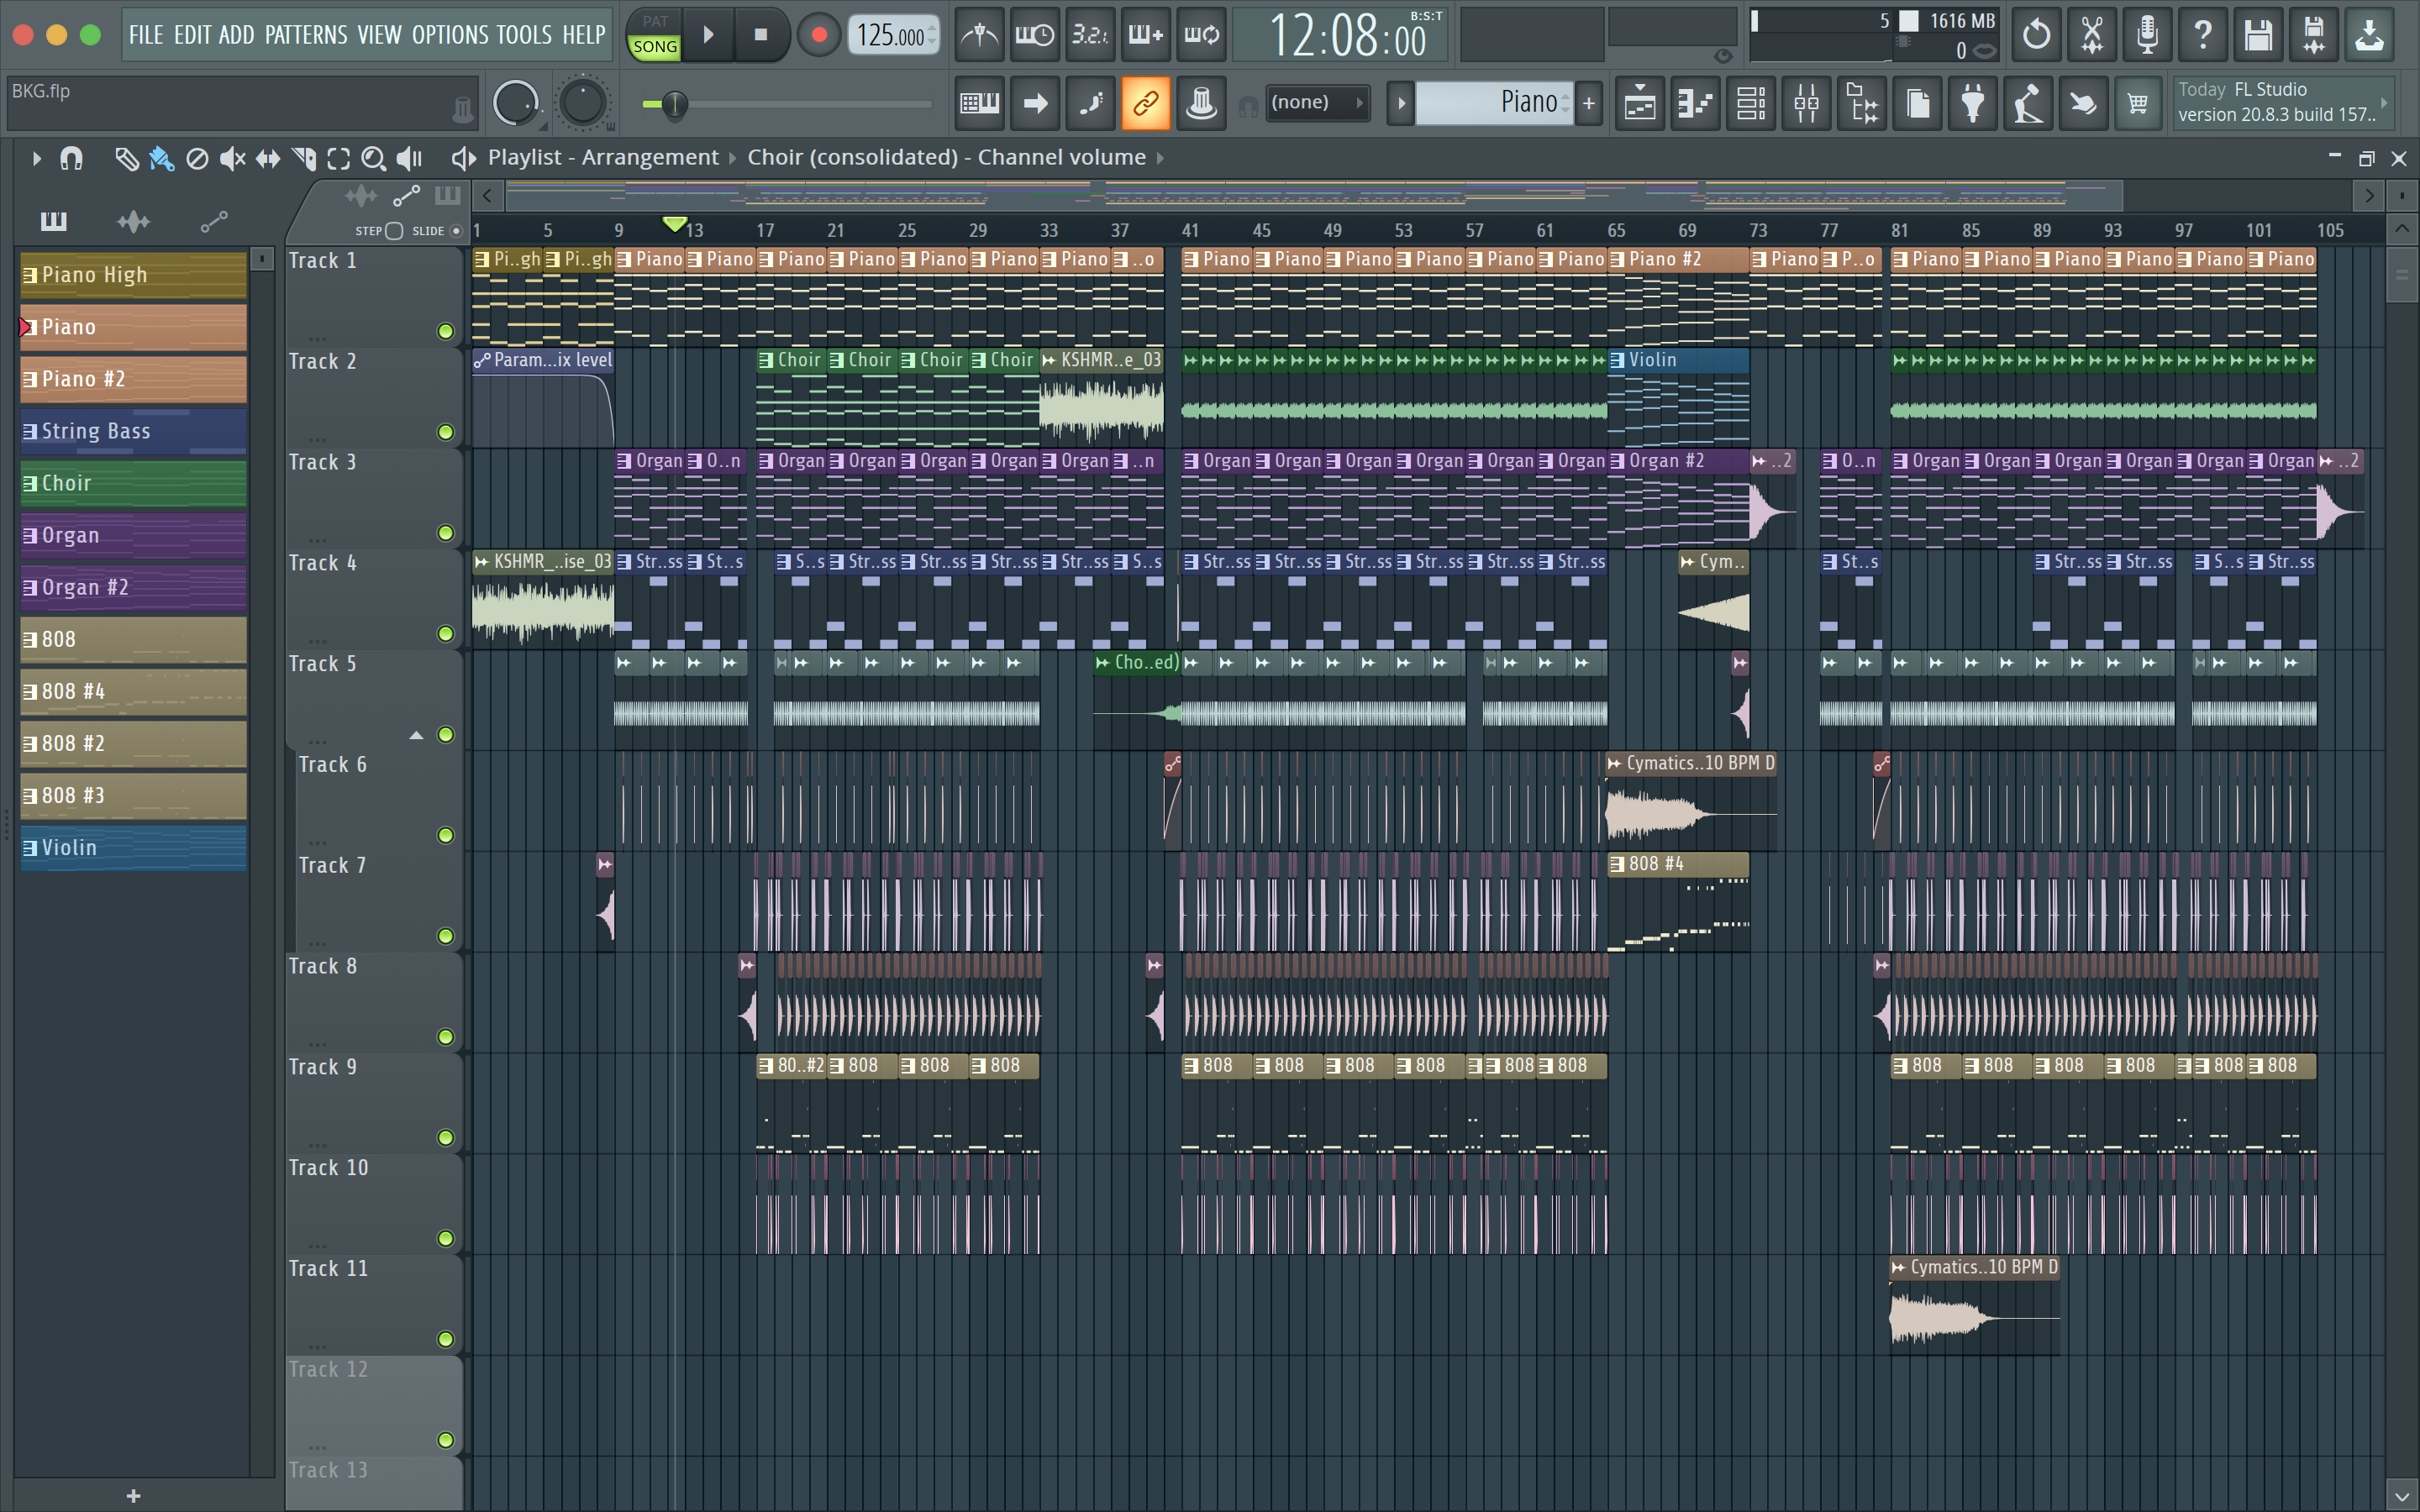Click the Save project floppy icon

click(x=2258, y=36)
